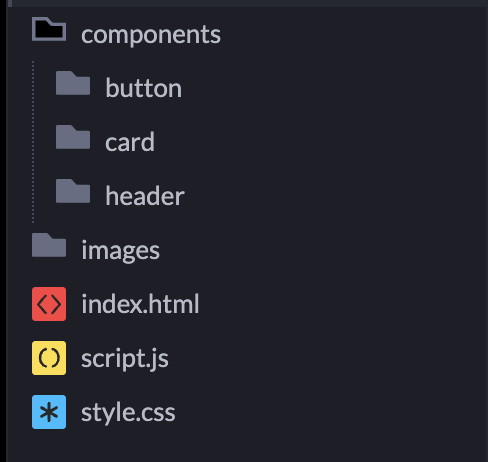
Task: Click the top bar above components
Action: (247, 3)
